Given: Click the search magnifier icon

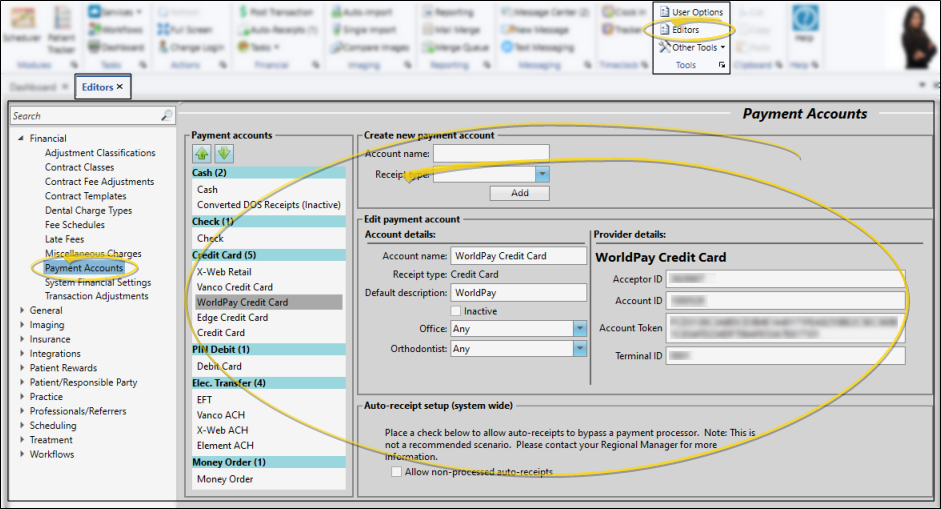Looking at the screenshot, I should tap(166, 116).
